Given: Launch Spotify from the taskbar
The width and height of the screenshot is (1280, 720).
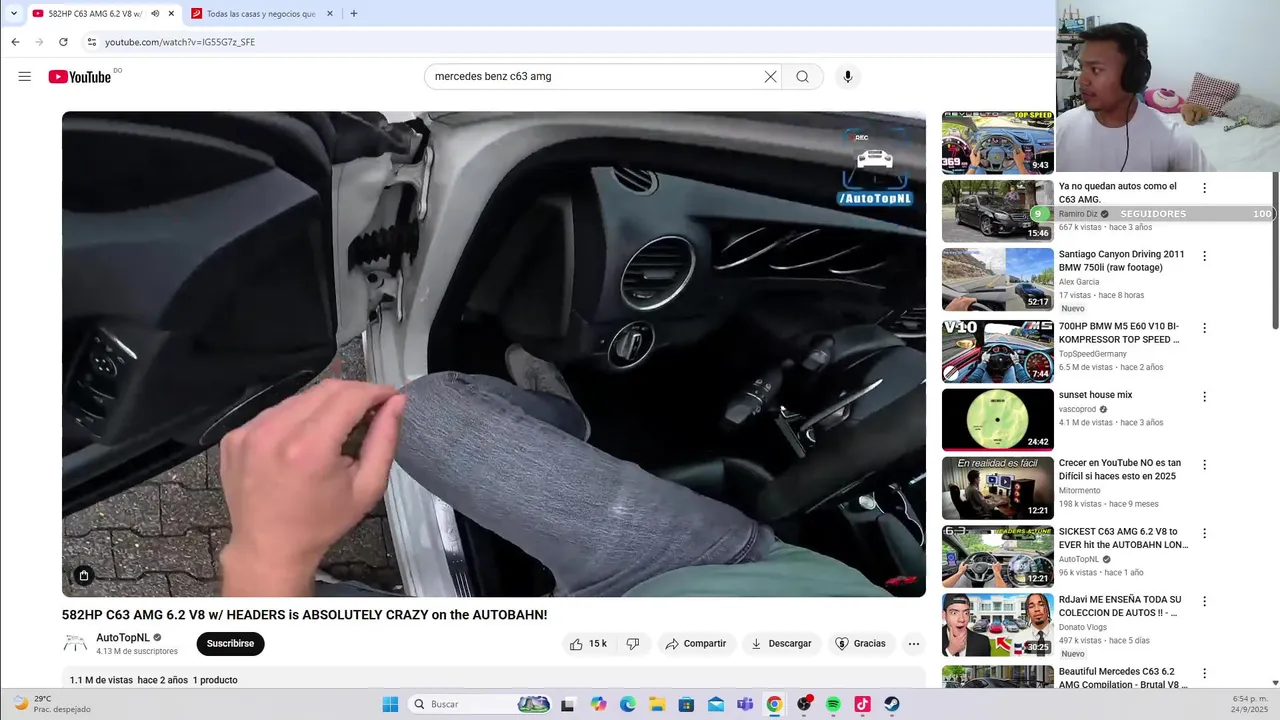Looking at the screenshot, I should point(833,704).
